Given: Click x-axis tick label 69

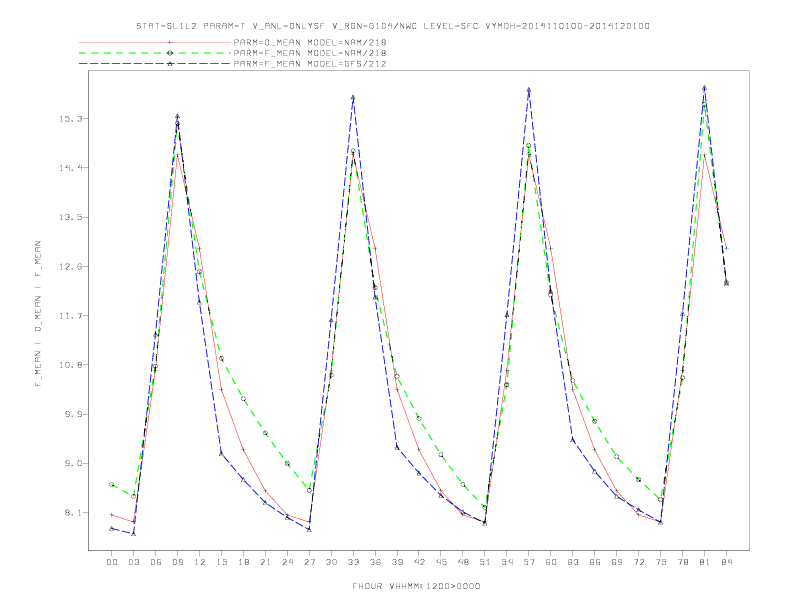Looking at the screenshot, I should tap(617, 562).
